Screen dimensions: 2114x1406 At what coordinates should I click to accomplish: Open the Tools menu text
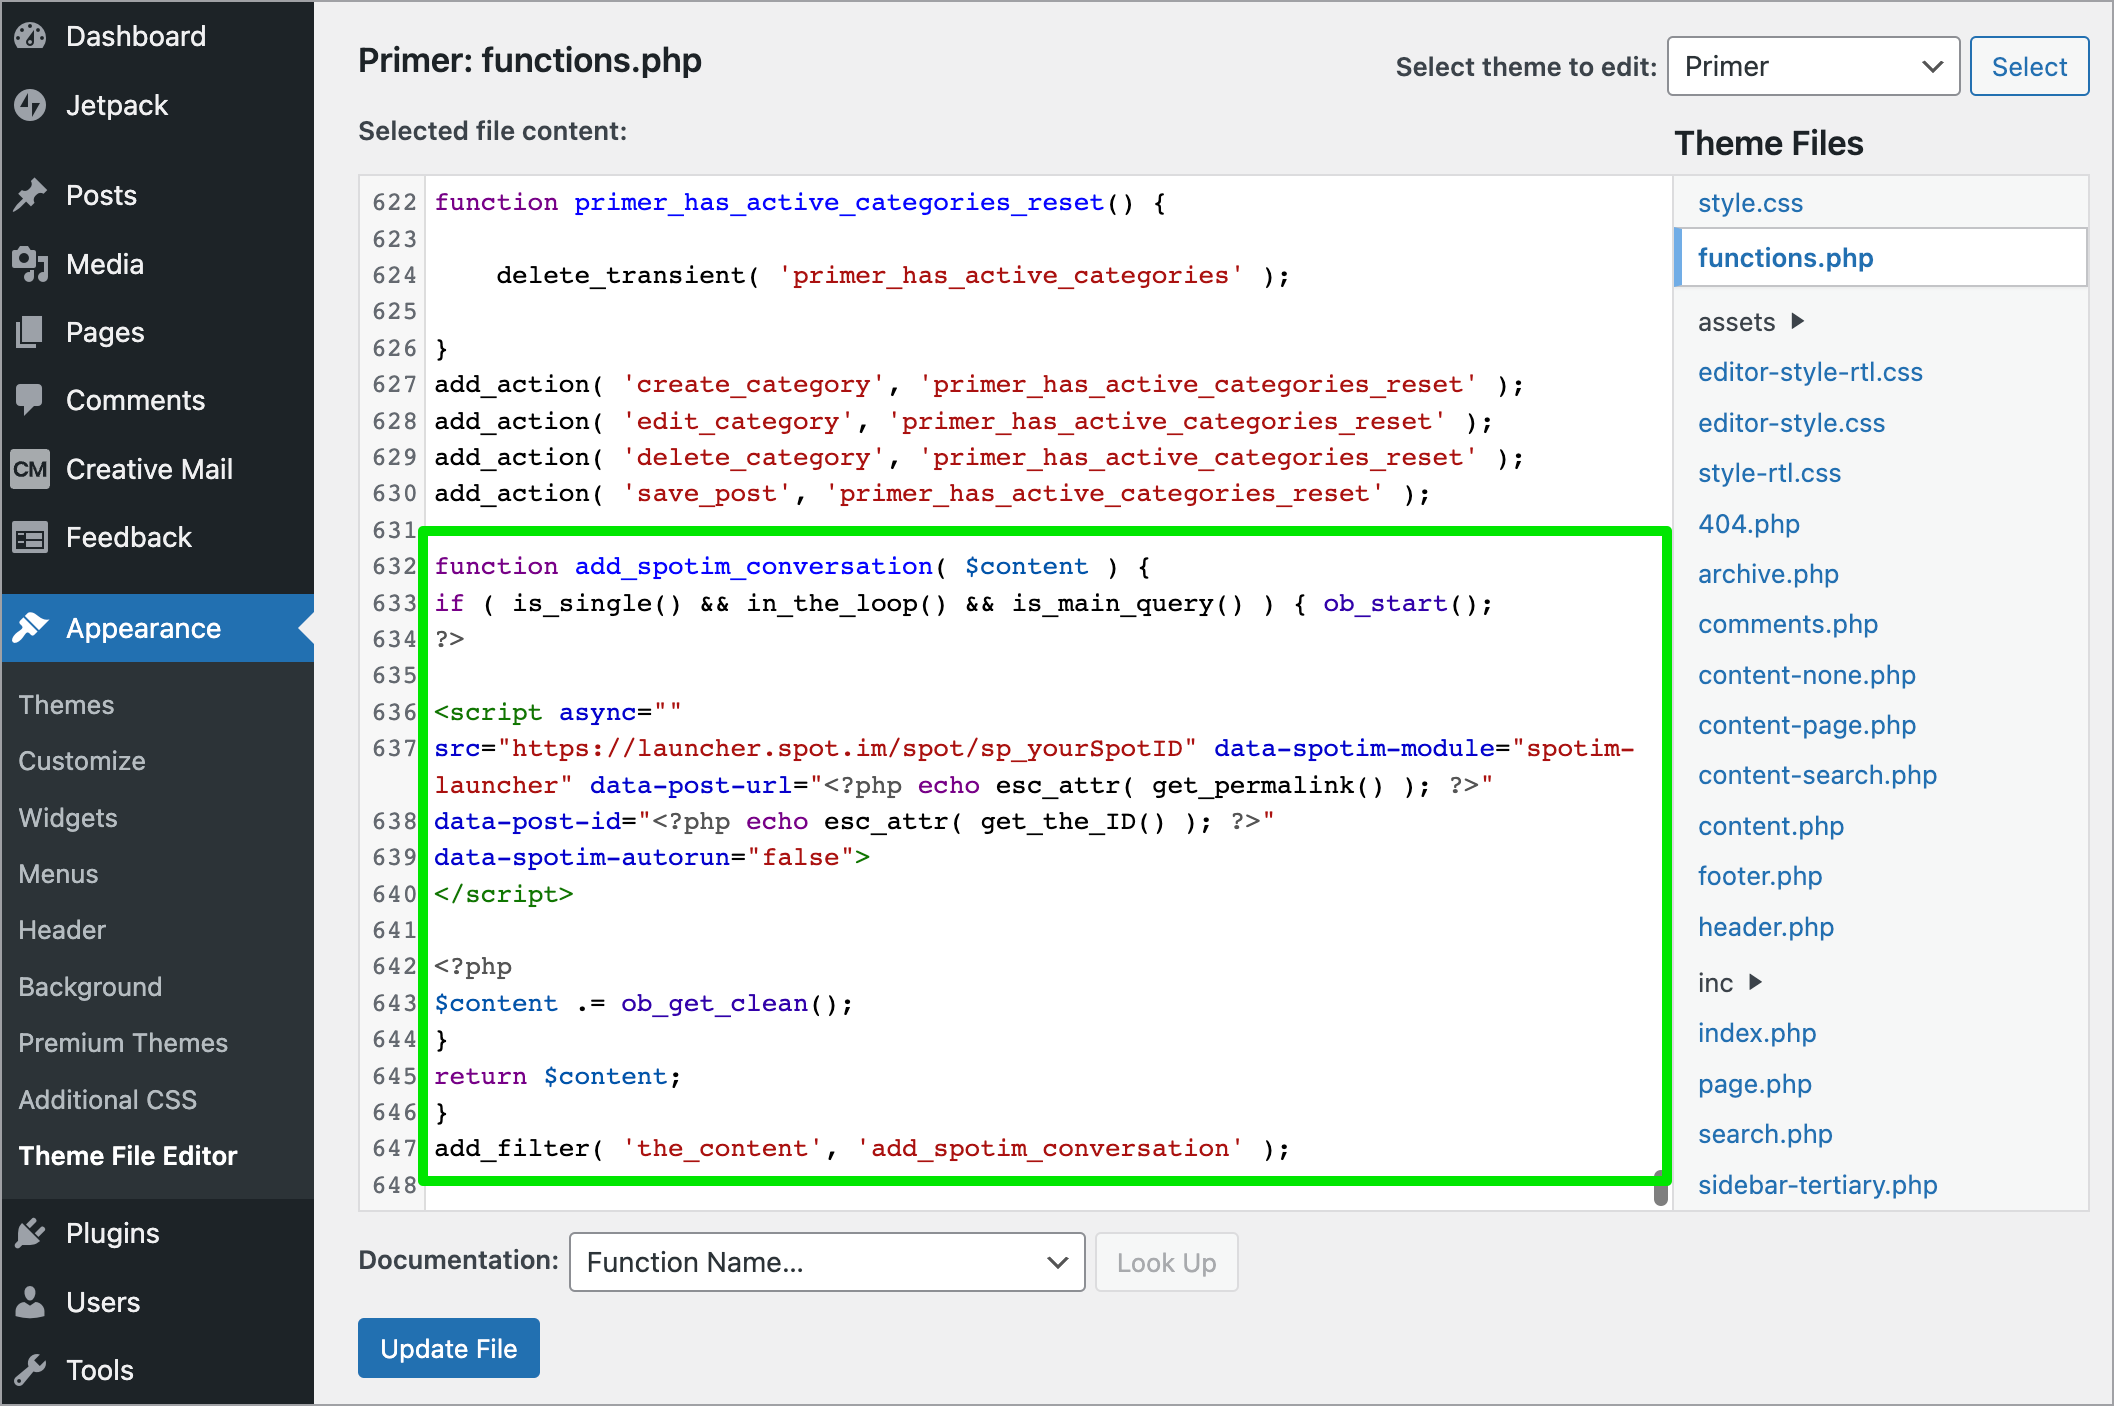pyautogui.click(x=100, y=1370)
